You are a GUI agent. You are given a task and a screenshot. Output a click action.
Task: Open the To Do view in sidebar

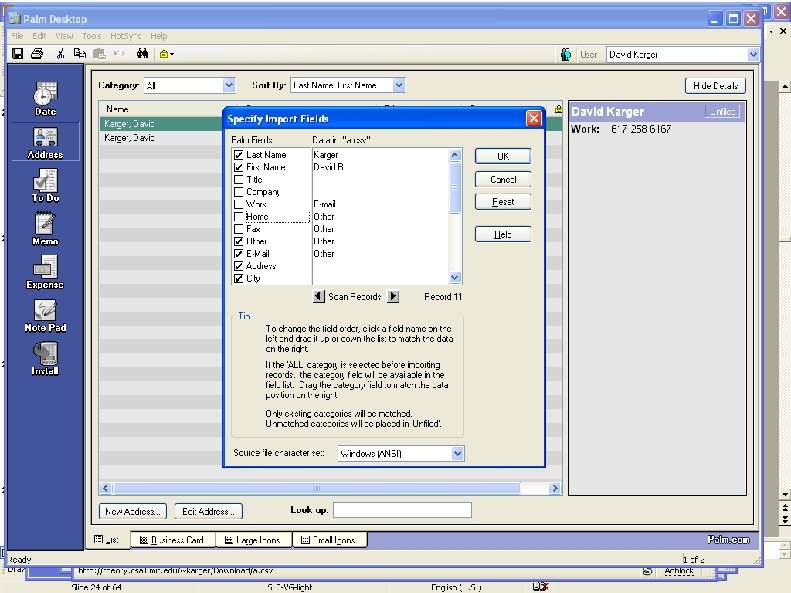[x=45, y=186]
